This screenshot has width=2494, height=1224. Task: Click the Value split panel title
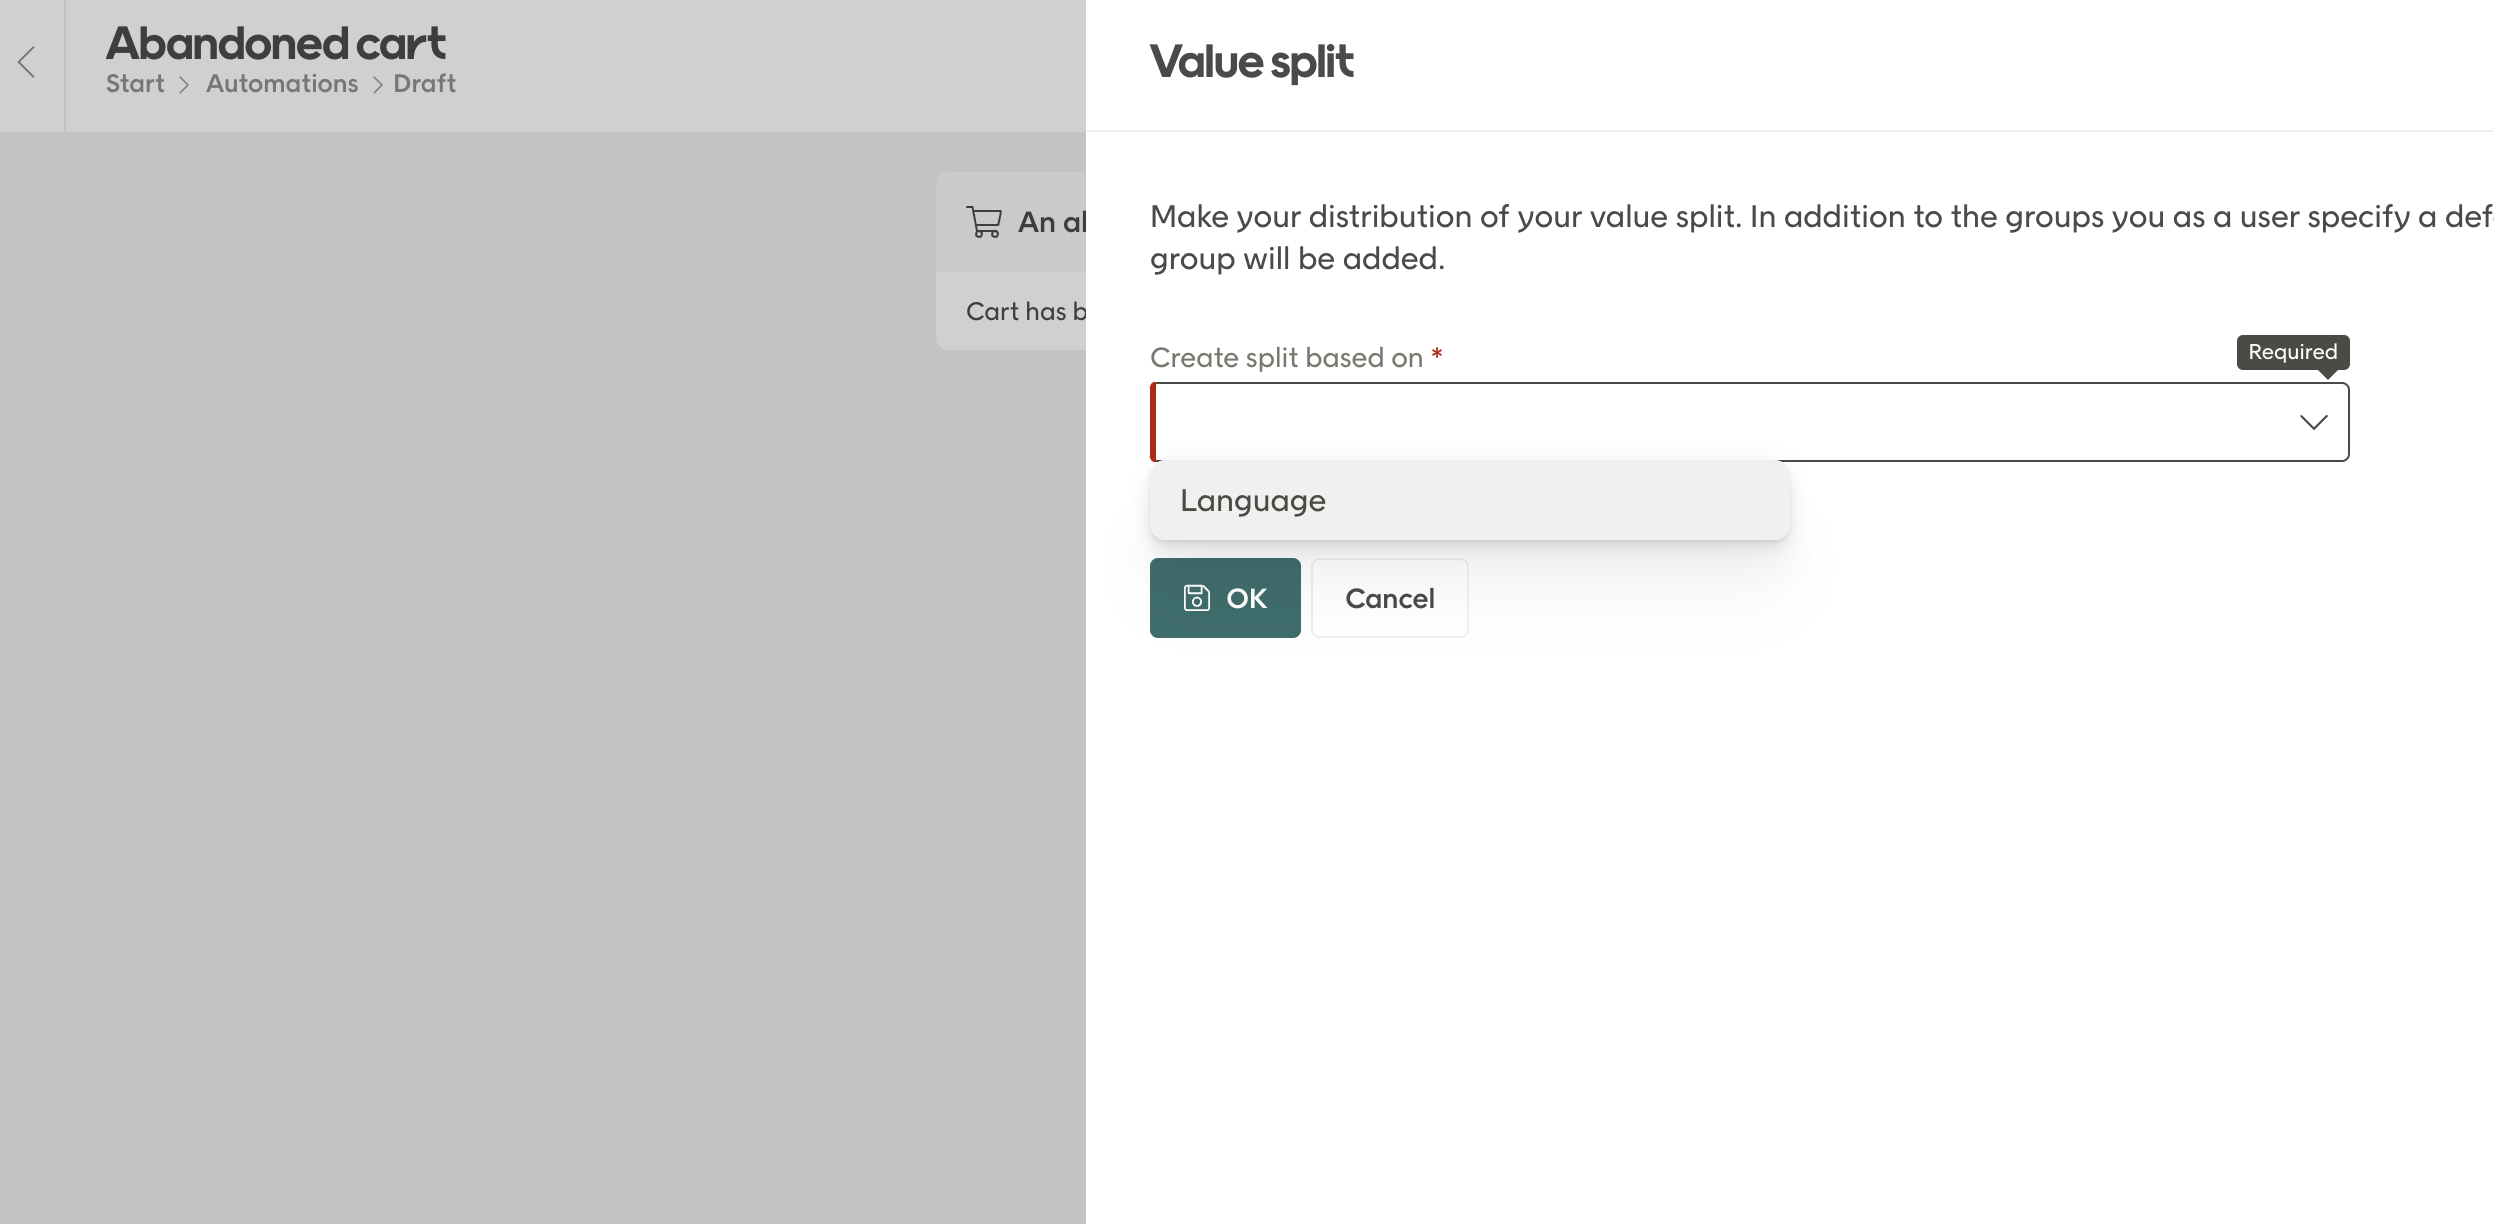pos(1250,62)
